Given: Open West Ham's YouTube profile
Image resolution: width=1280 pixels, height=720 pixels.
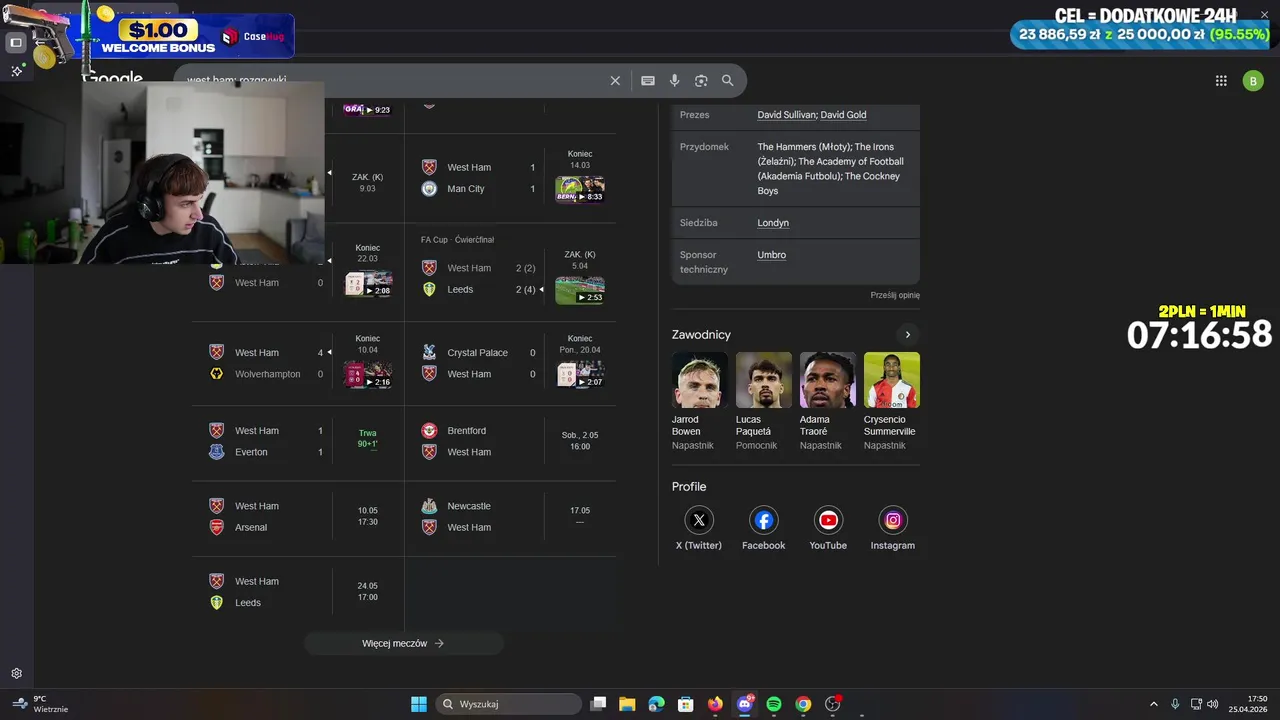Looking at the screenshot, I should (828, 528).
